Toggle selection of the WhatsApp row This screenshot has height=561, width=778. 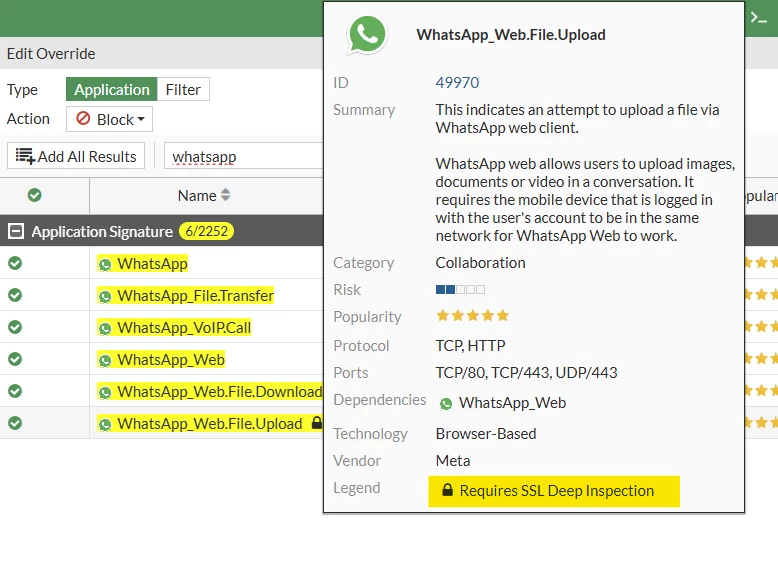pyautogui.click(x=15, y=263)
